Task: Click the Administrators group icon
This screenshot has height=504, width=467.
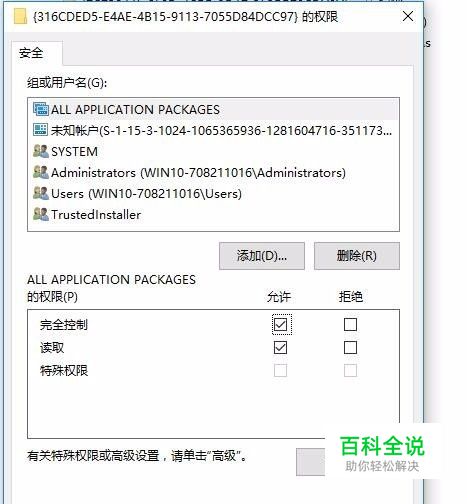Action: point(41,172)
